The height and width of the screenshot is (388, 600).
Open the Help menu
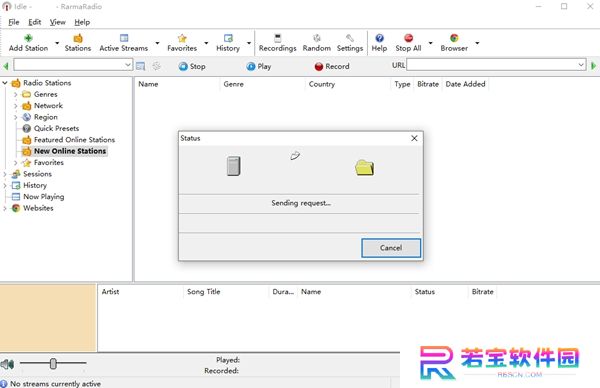coord(82,22)
